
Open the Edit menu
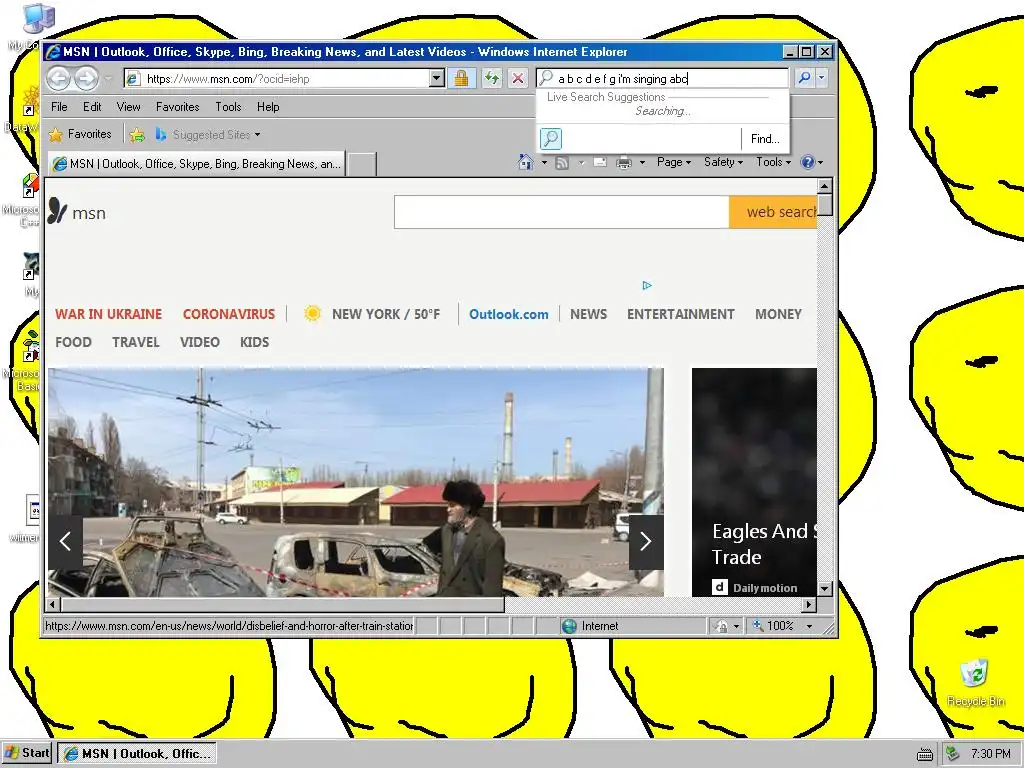pos(92,107)
